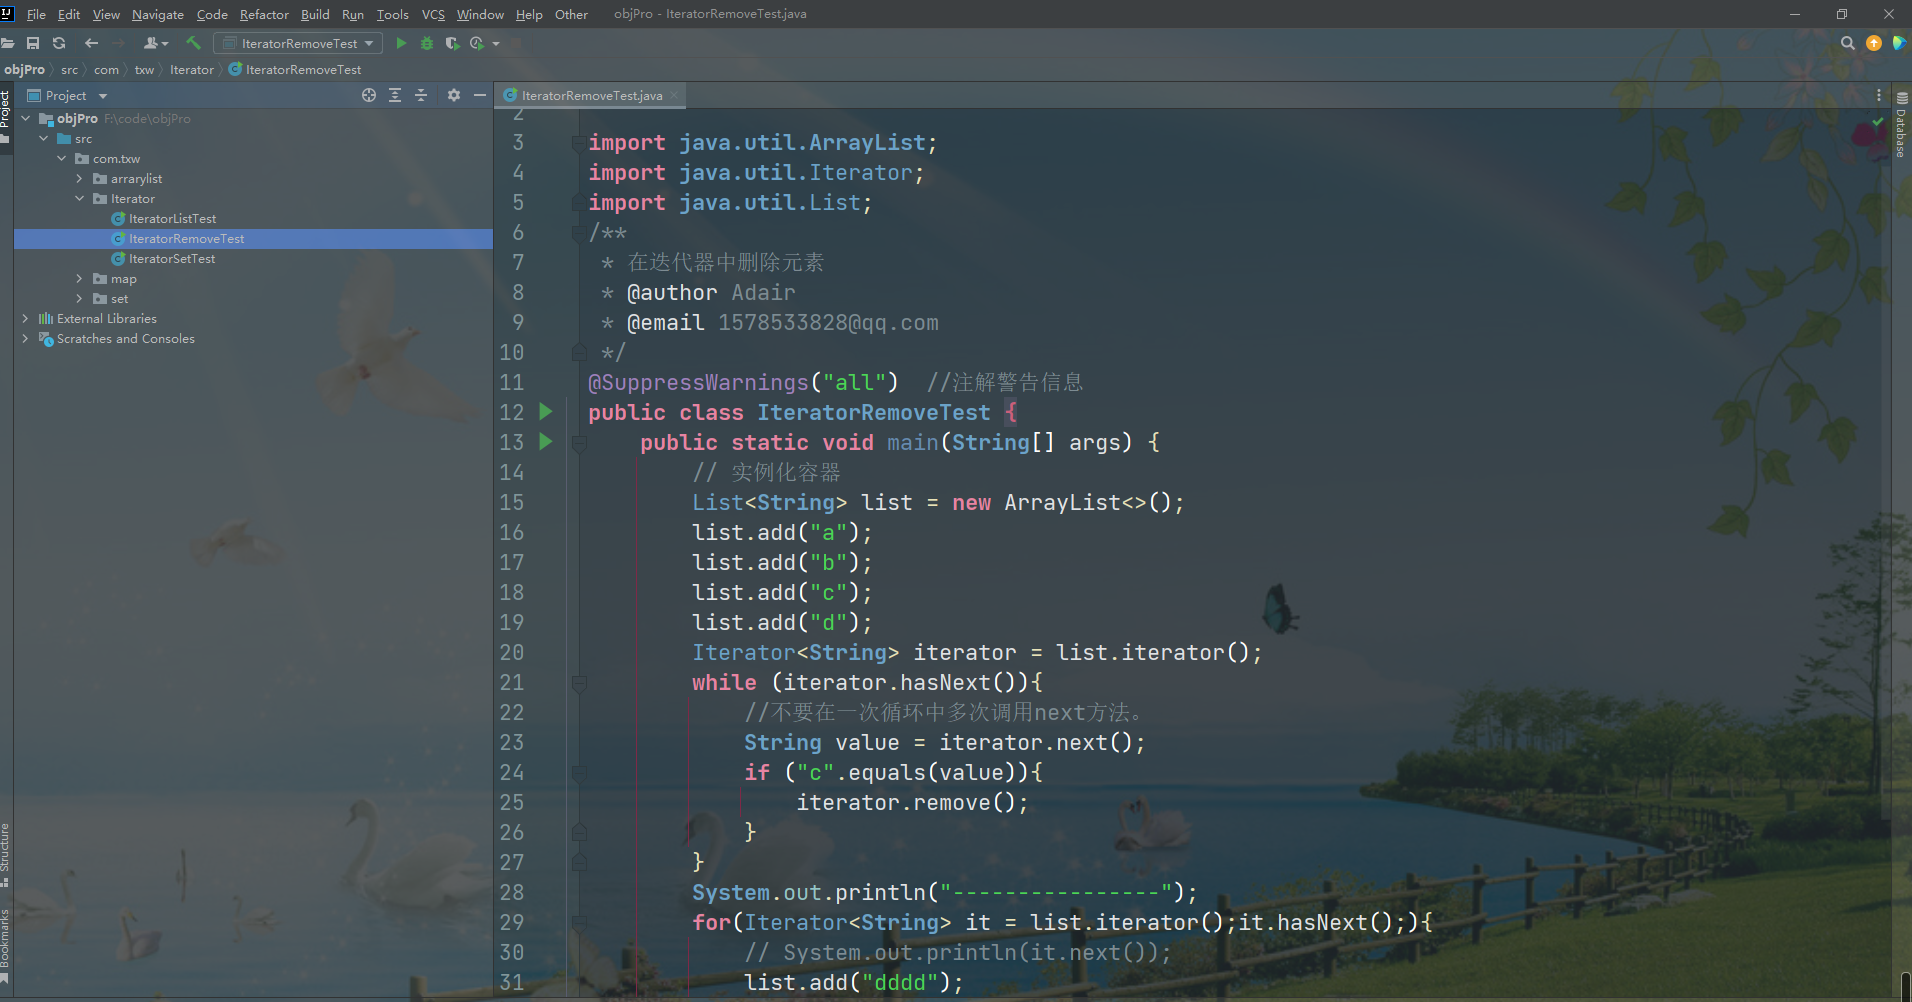Open the Other menu
1912x1002 pixels.
tap(571, 14)
